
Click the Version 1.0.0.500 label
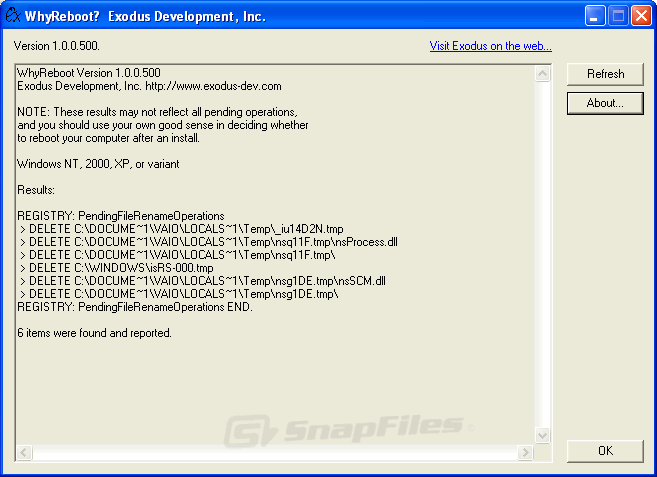click(57, 46)
